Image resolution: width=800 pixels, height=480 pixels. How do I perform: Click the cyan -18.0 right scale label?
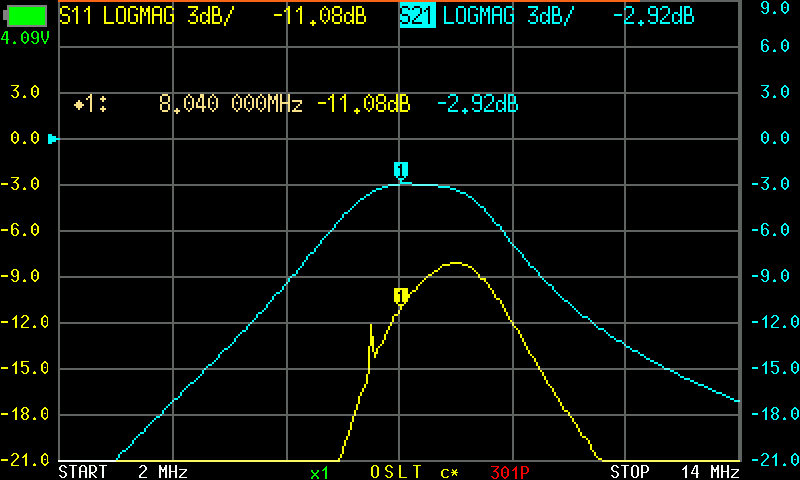[775, 414]
